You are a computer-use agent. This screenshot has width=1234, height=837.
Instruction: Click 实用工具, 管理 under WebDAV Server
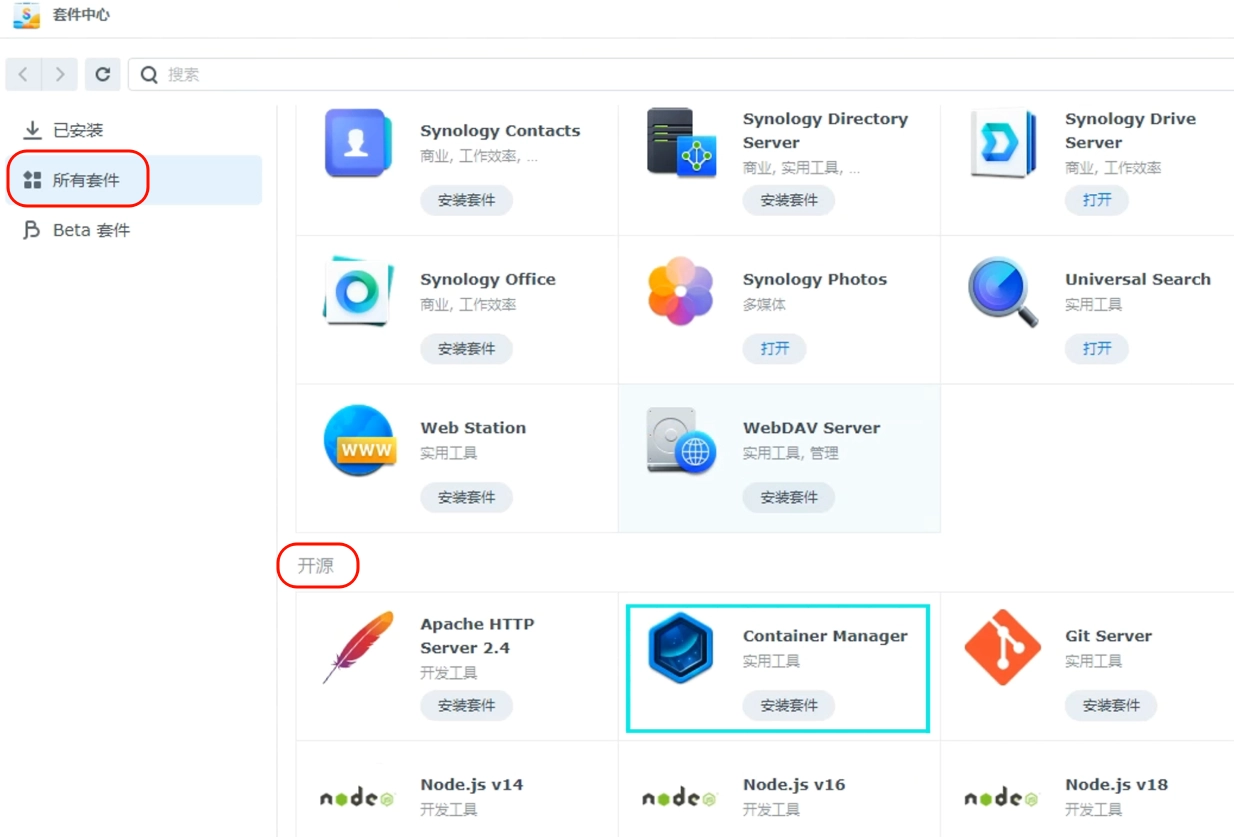[791, 453]
